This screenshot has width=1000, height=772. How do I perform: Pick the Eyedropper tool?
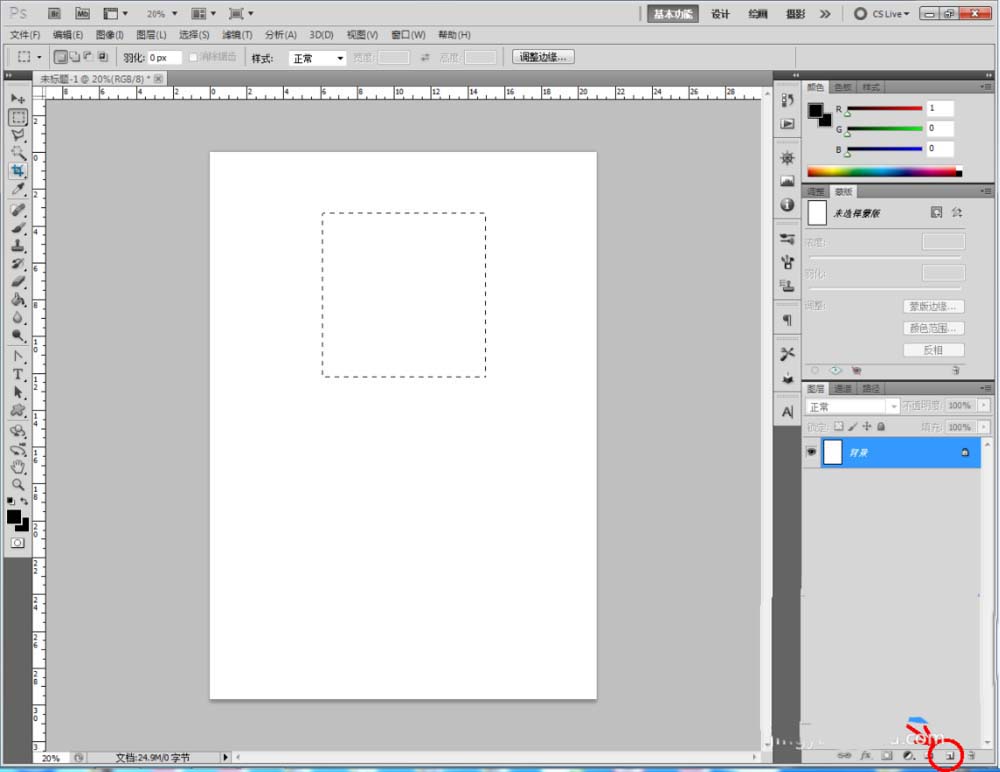tap(18, 189)
